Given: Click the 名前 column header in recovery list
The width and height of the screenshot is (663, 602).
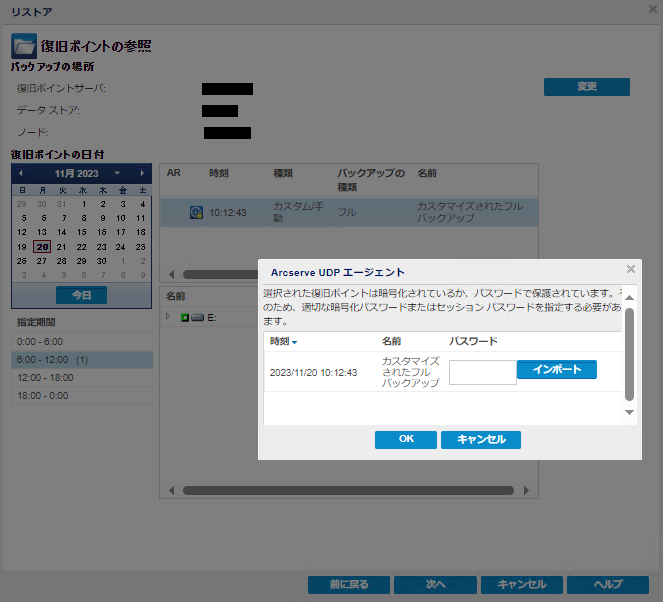Looking at the screenshot, I should tap(427, 173).
